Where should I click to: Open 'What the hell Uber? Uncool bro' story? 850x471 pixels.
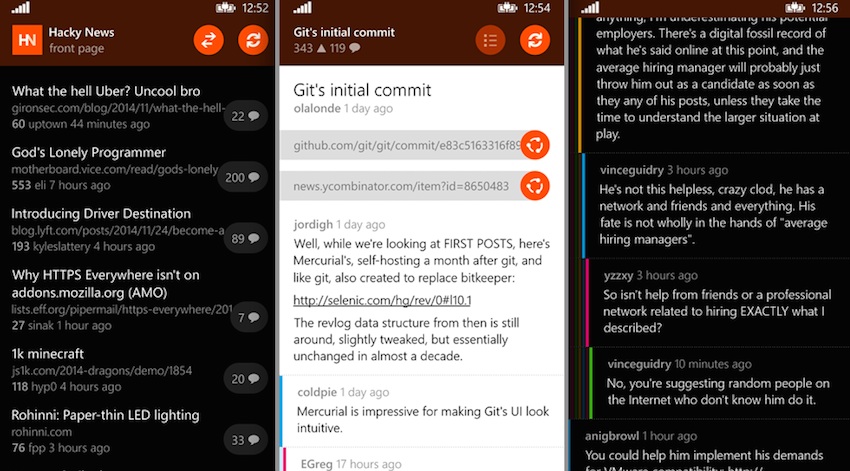[x=106, y=91]
